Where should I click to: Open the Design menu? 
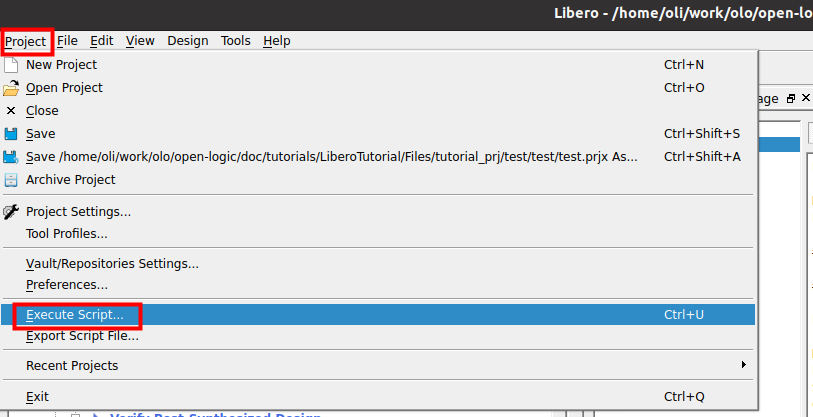188,41
